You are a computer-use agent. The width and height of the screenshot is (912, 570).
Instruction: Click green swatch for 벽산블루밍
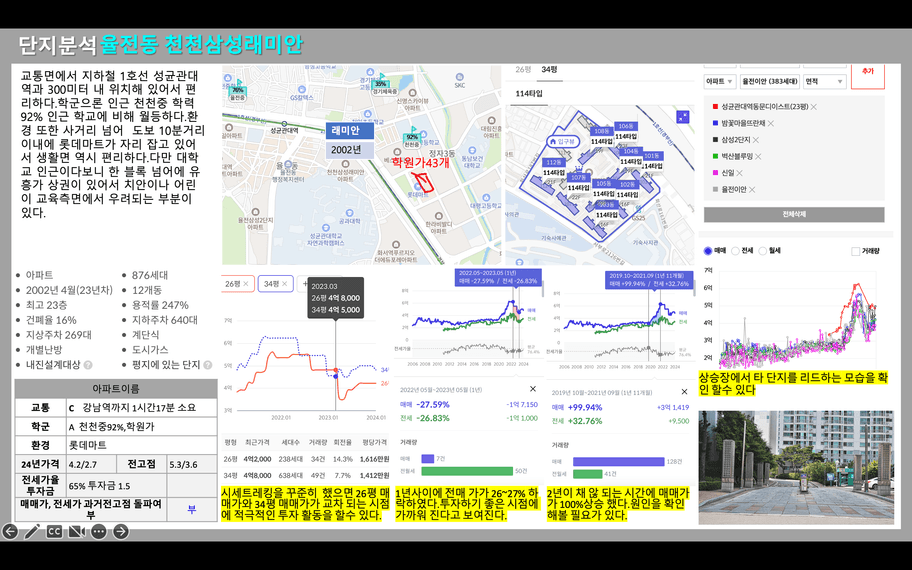(x=715, y=156)
